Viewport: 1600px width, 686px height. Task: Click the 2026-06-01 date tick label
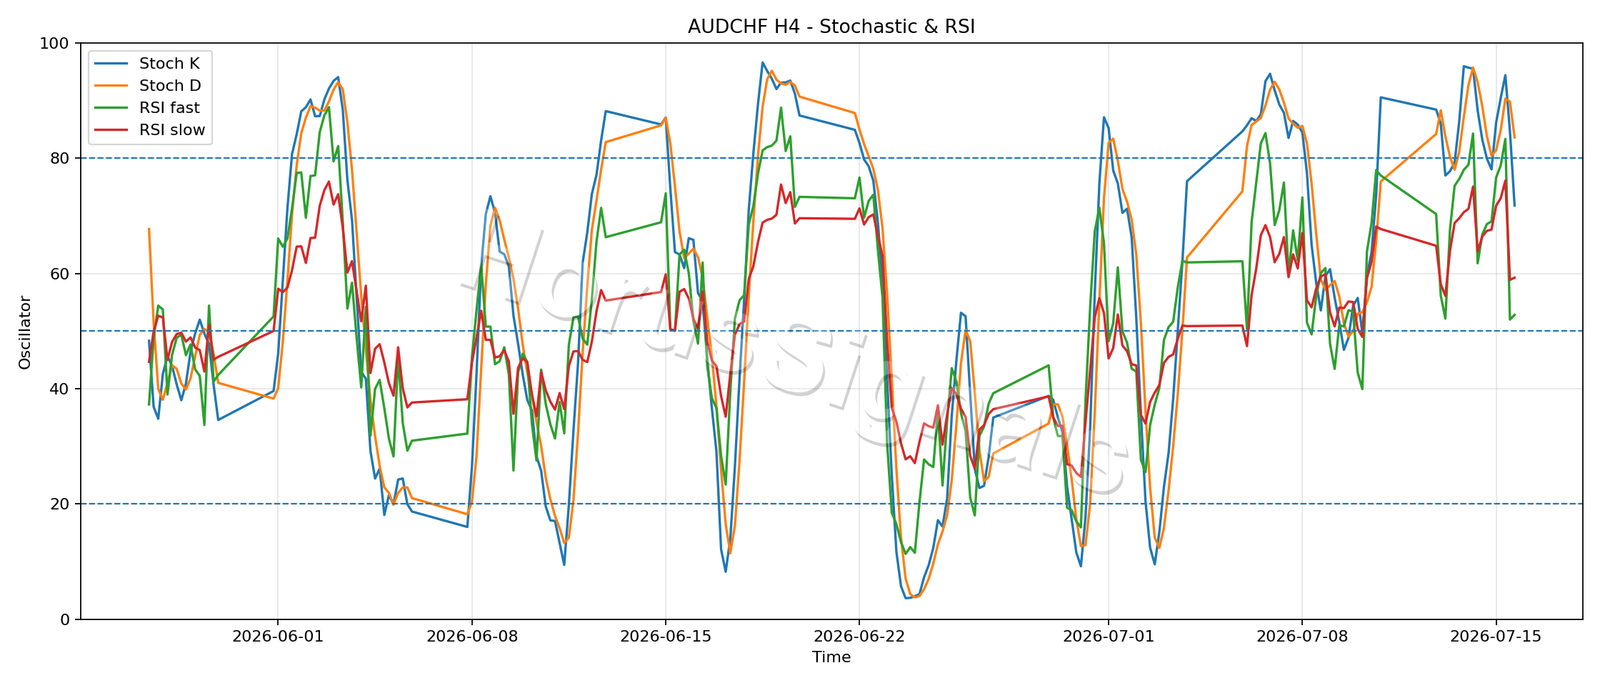[277, 636]
